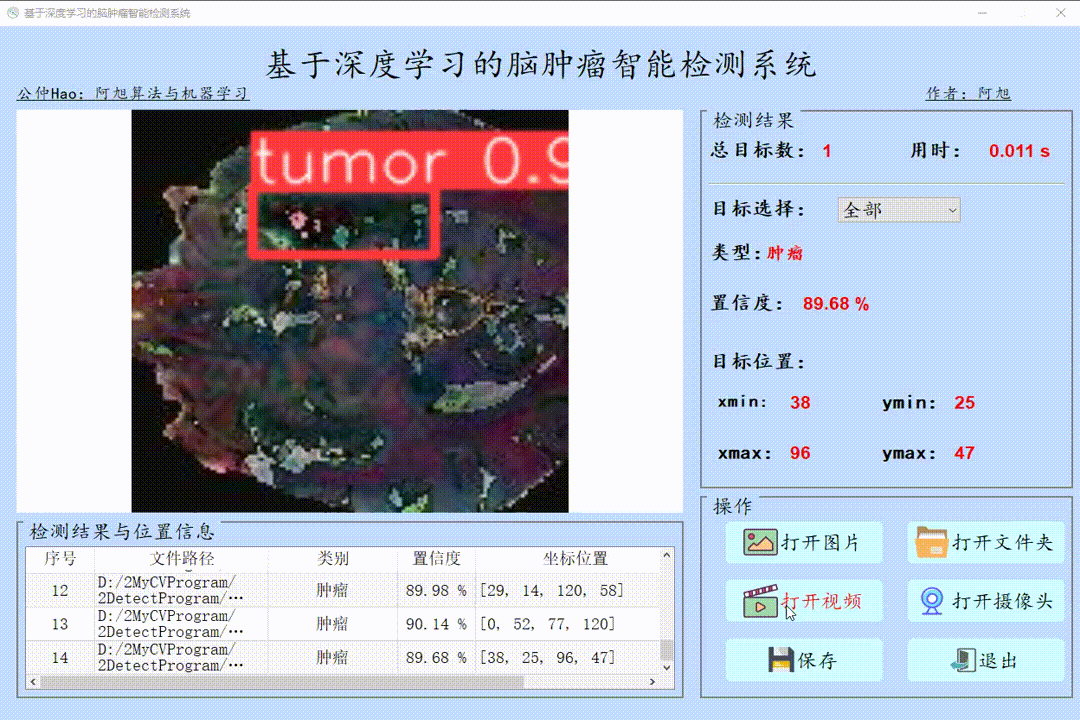This screenshot has width=1080, height=720.
Task: Open an image with 打开图片
Action: (x=803, y=541)
